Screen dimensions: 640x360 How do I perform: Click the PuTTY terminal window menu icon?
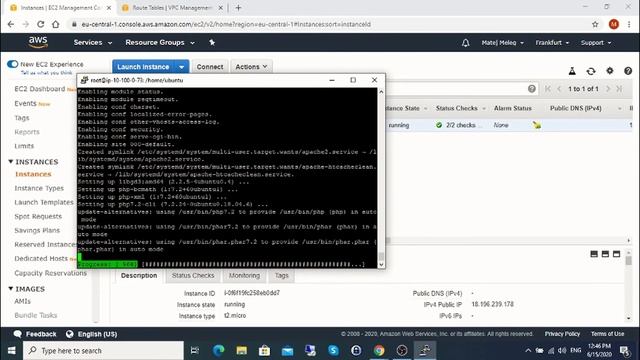point(84,80)
